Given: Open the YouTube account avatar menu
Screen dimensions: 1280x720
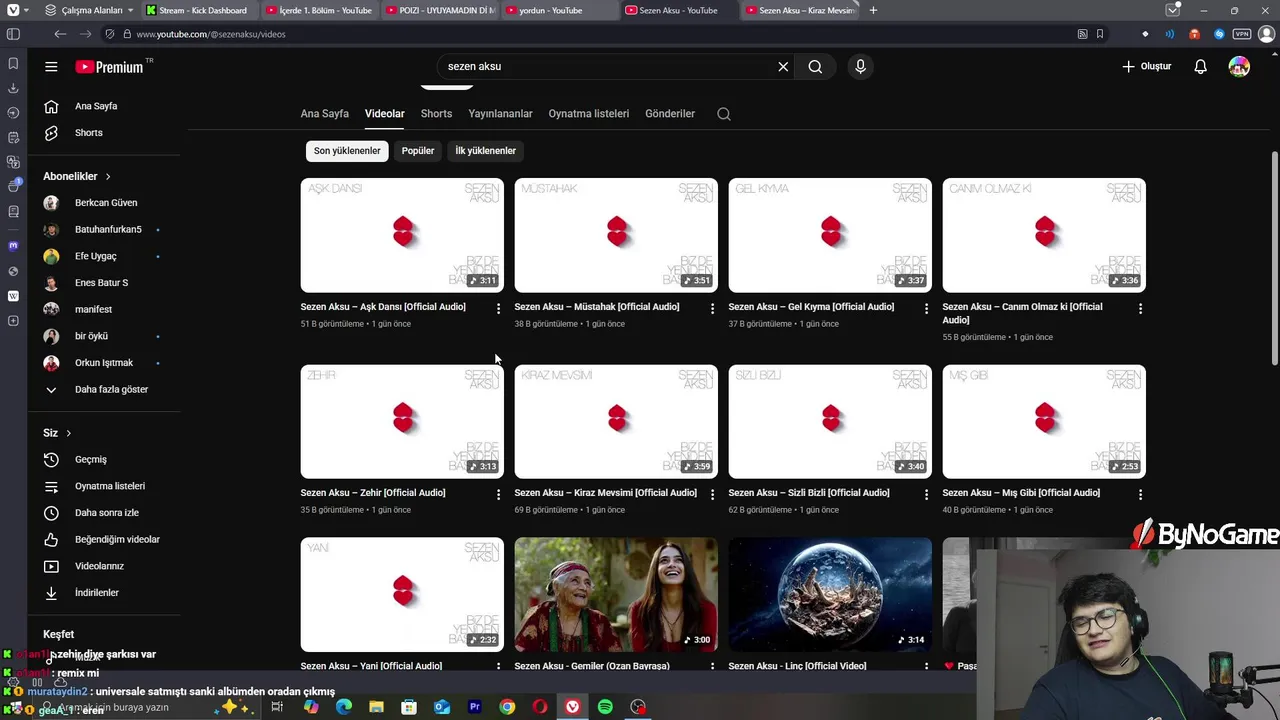Looking at the screenshot, I should point(1239,67).
